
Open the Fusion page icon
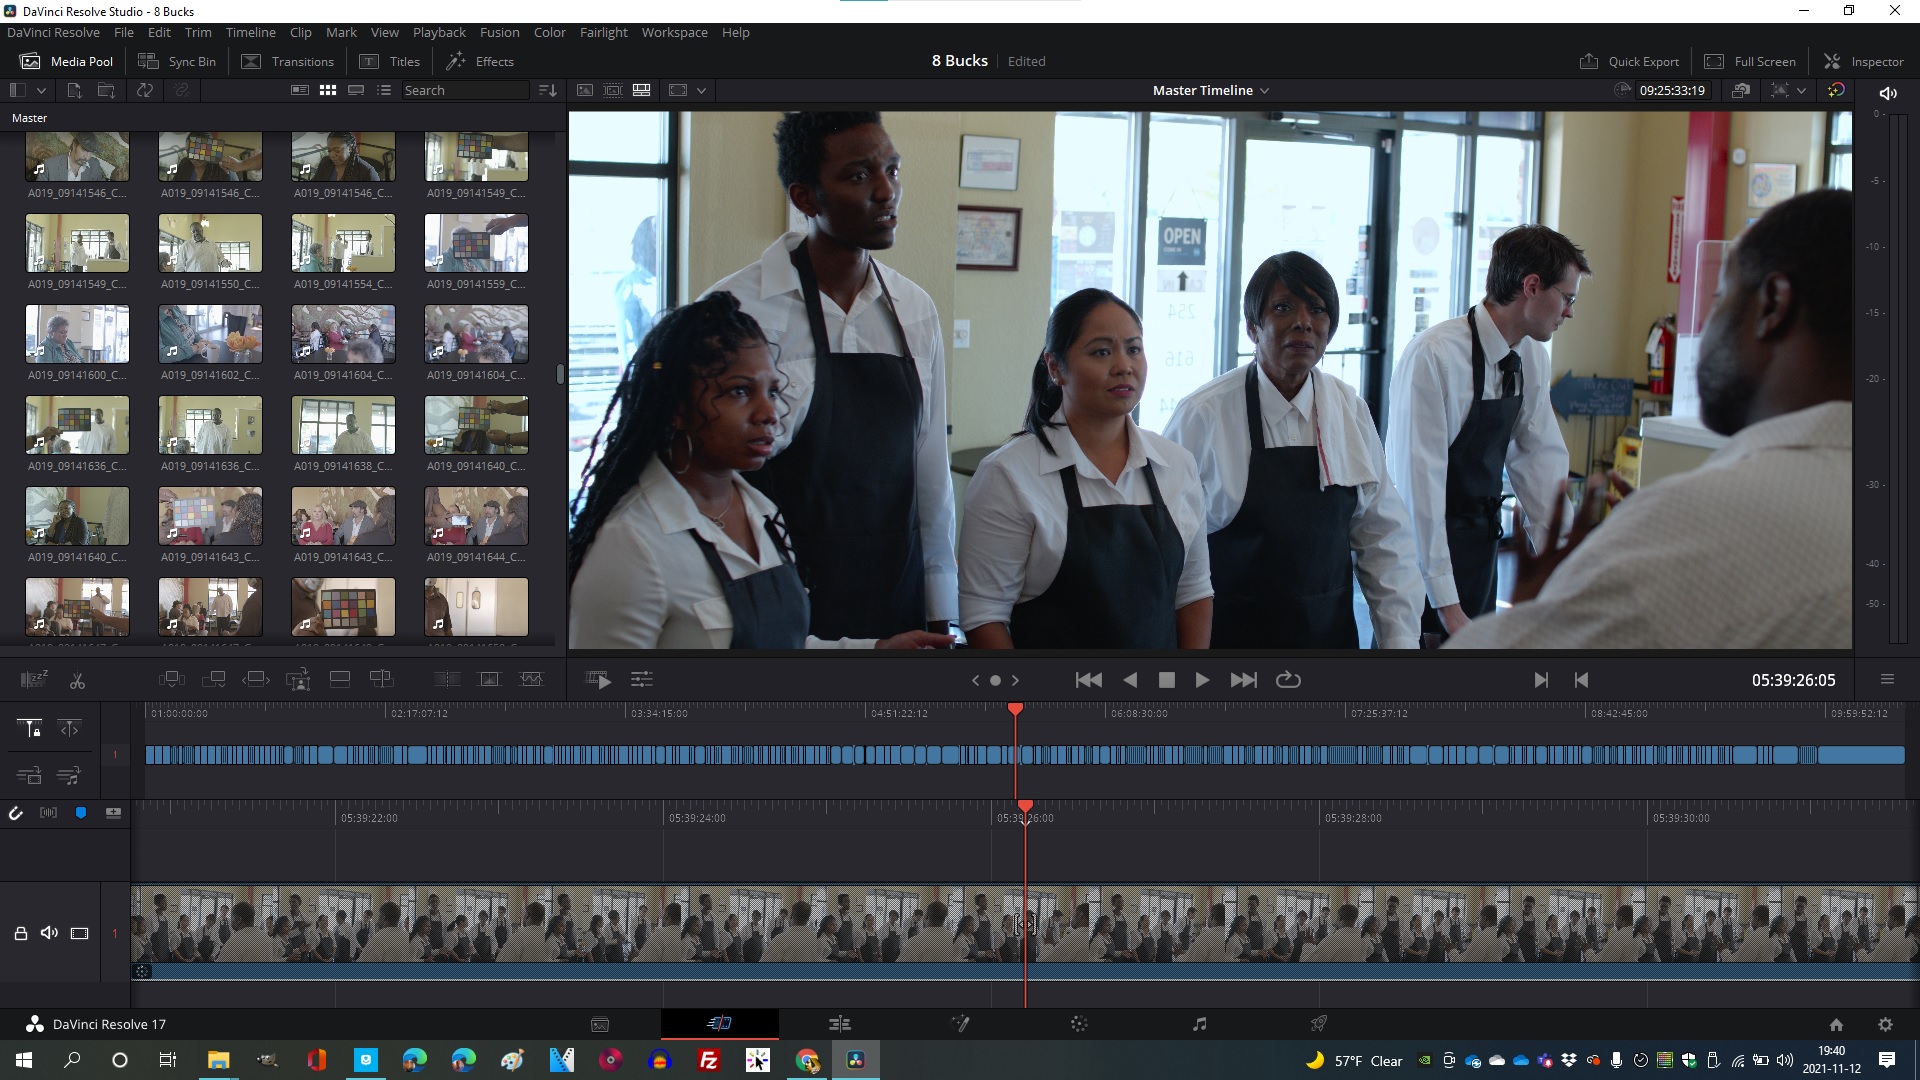[959, 1024]
